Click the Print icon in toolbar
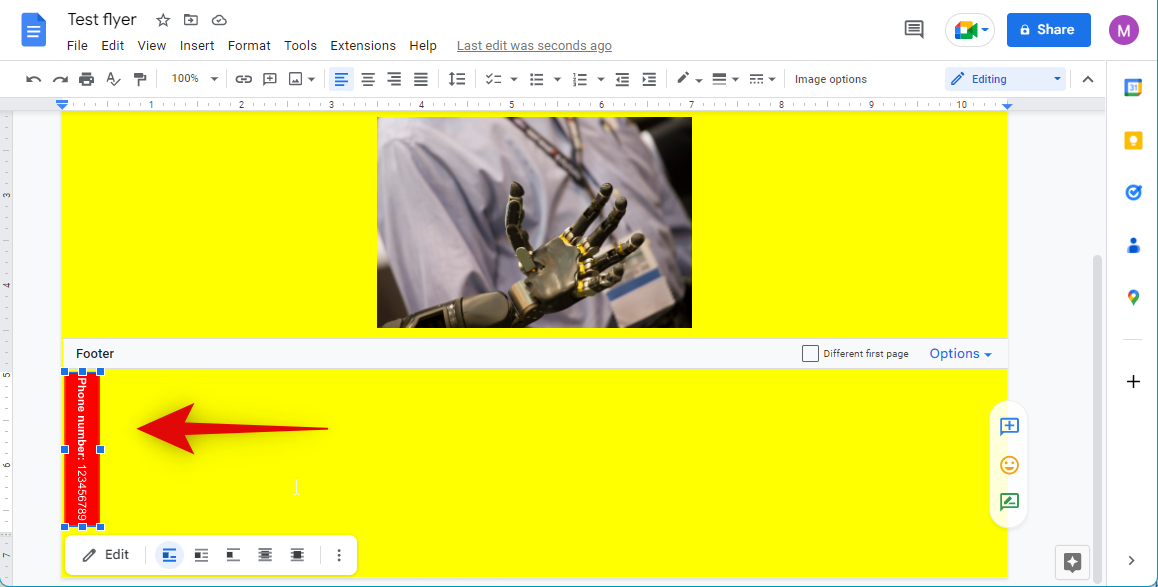This screenshot has height=587, width=1158. coord(87,79)
